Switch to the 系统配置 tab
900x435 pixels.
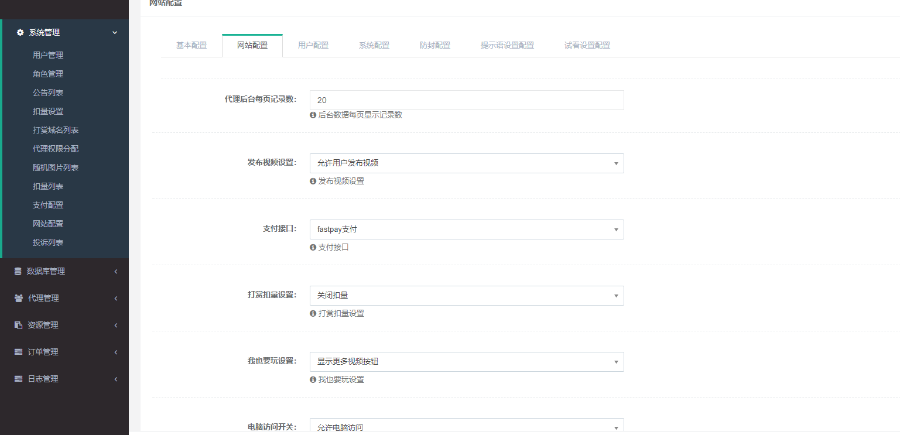point(374,46)
